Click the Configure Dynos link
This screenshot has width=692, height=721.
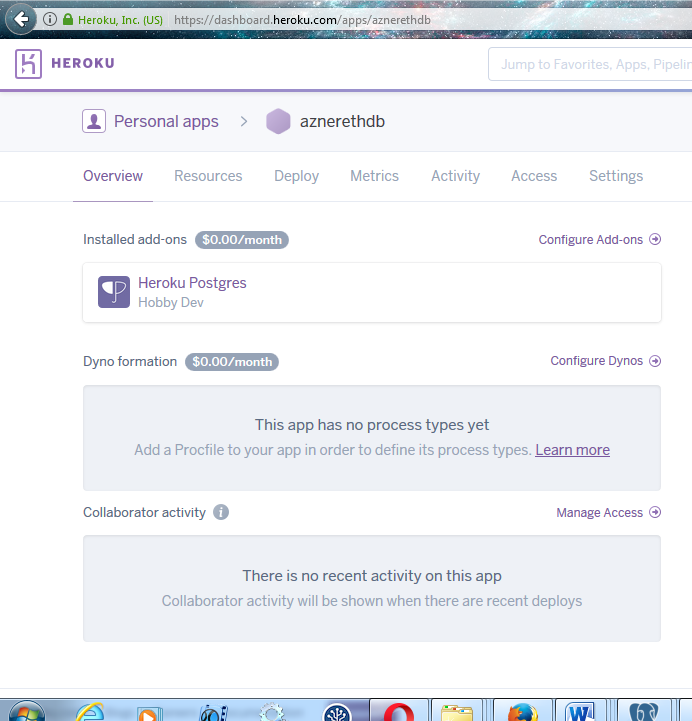596,361
